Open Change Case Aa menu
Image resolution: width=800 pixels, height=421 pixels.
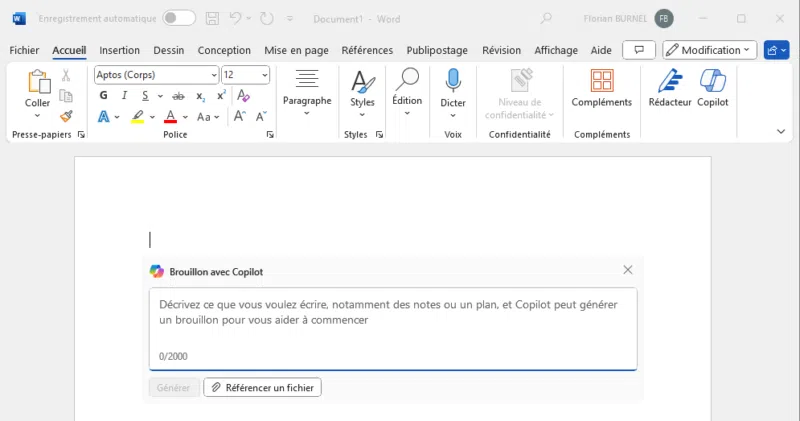[x=208, y=117]
